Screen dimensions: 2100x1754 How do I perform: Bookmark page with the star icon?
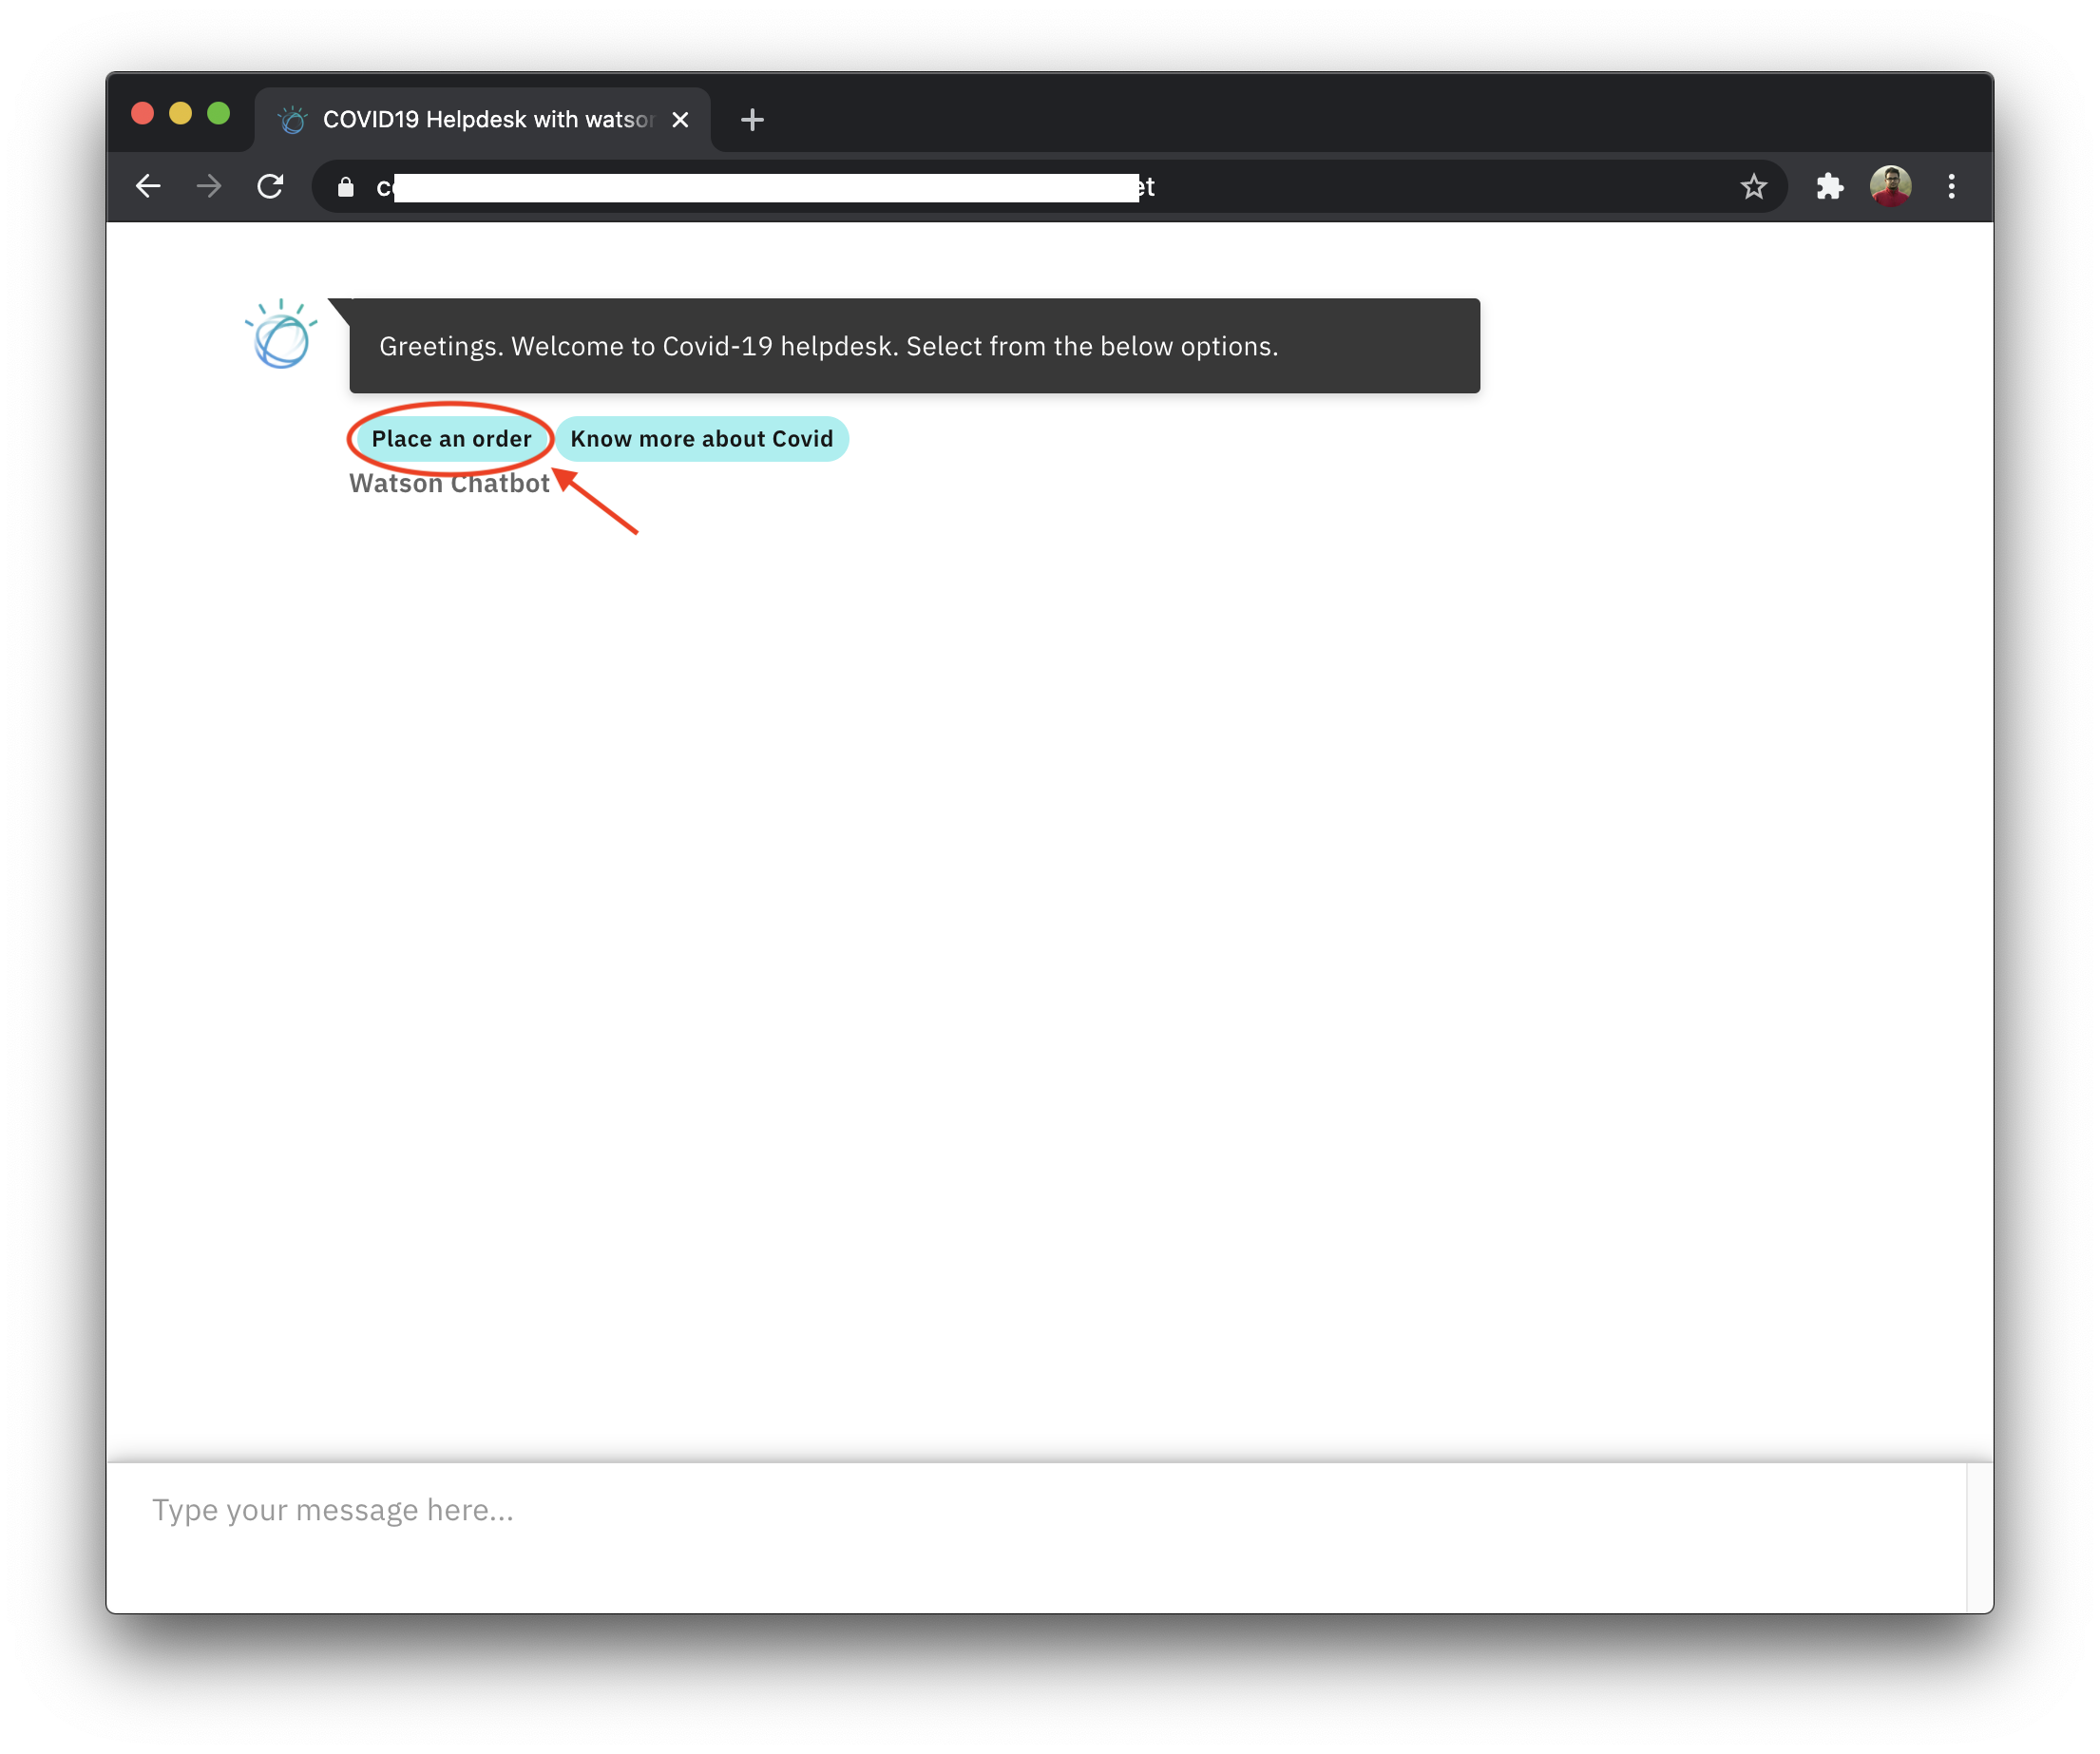1753,187
